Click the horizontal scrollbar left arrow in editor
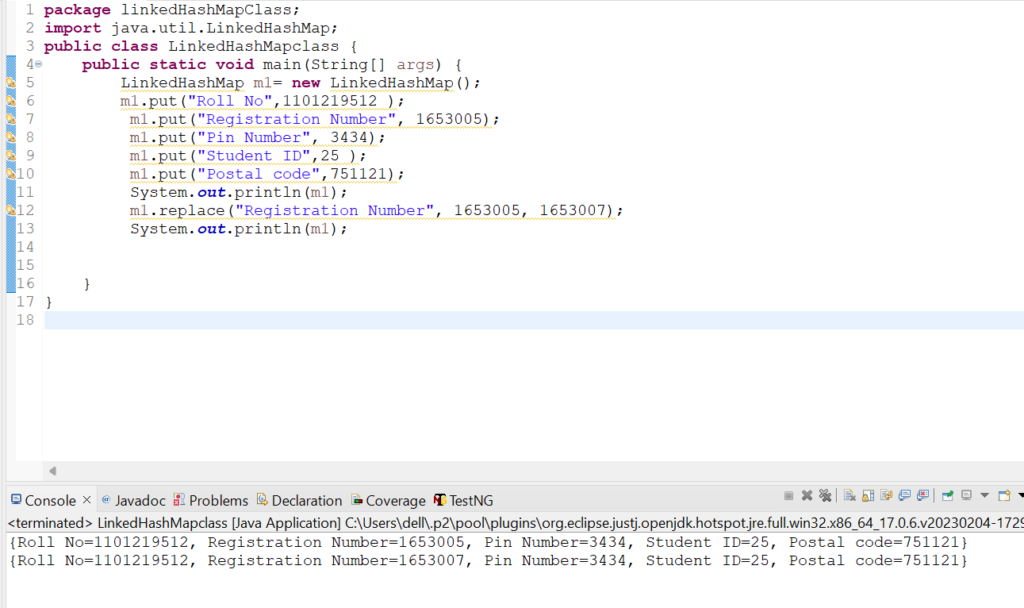 53,471
